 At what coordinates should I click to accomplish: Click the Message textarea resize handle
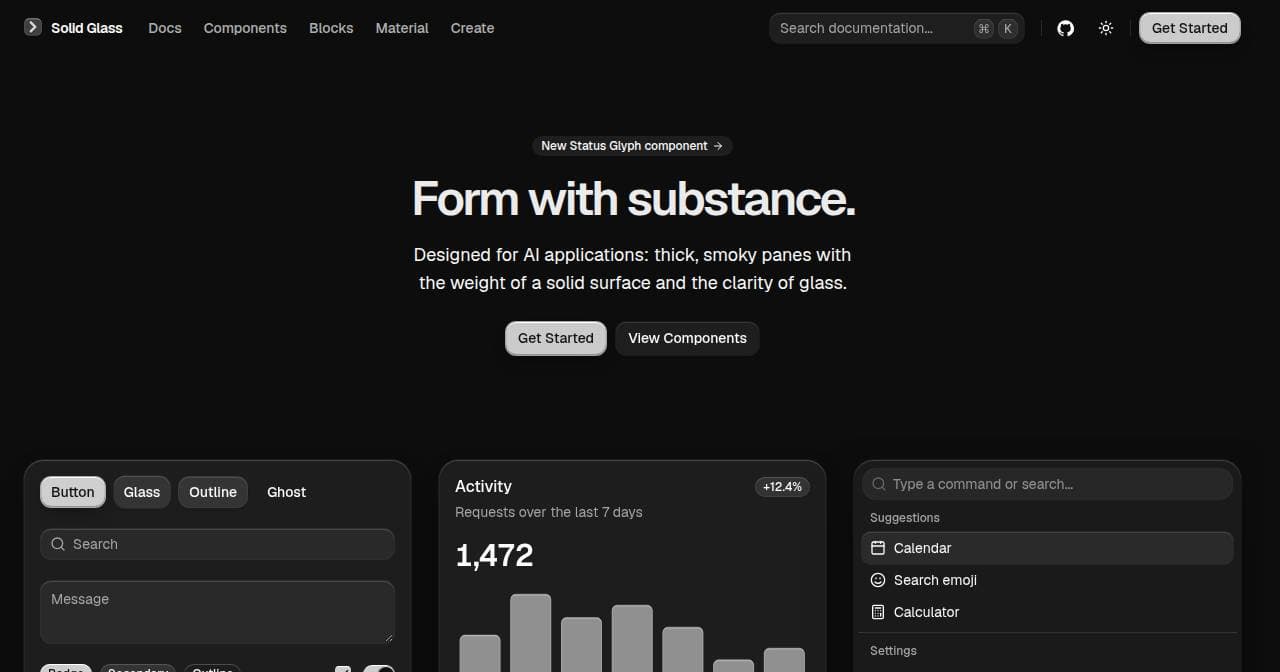point(388,636)
